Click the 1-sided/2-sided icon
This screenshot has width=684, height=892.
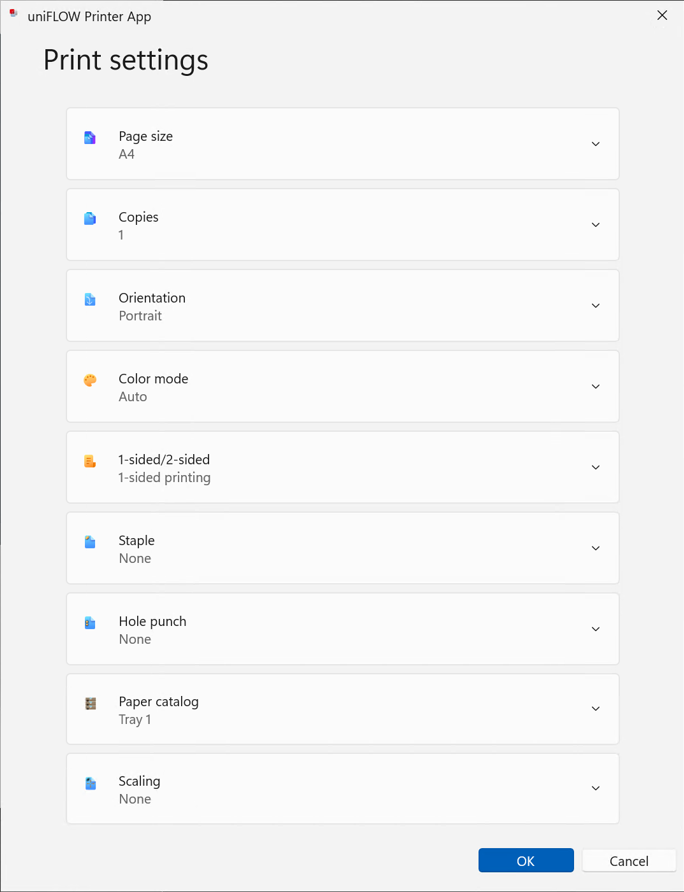[90, 461]
